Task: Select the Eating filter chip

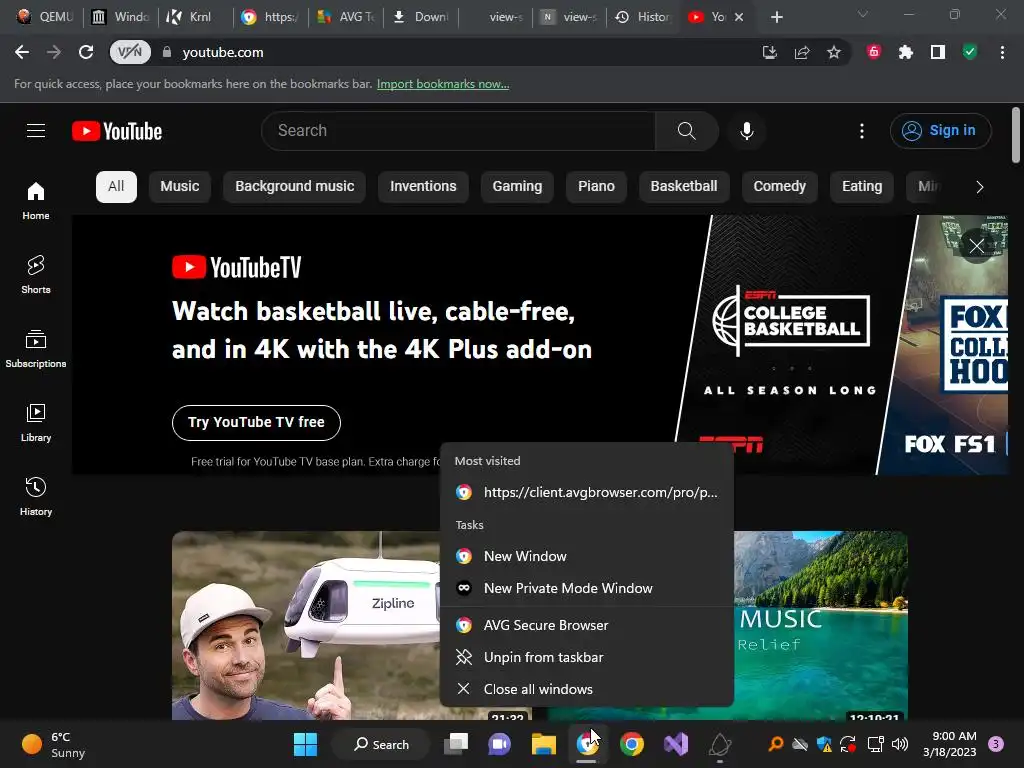Action: point(862,187)
